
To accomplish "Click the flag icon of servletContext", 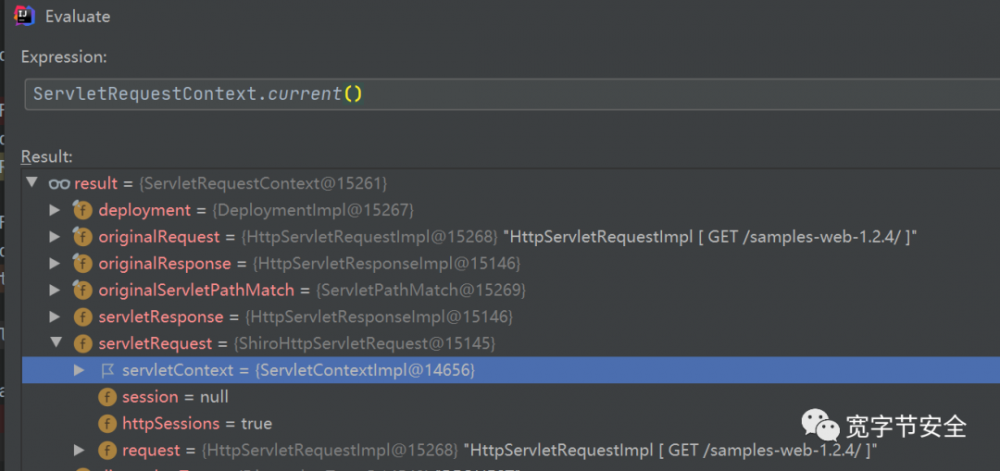I will pos(107,370).
